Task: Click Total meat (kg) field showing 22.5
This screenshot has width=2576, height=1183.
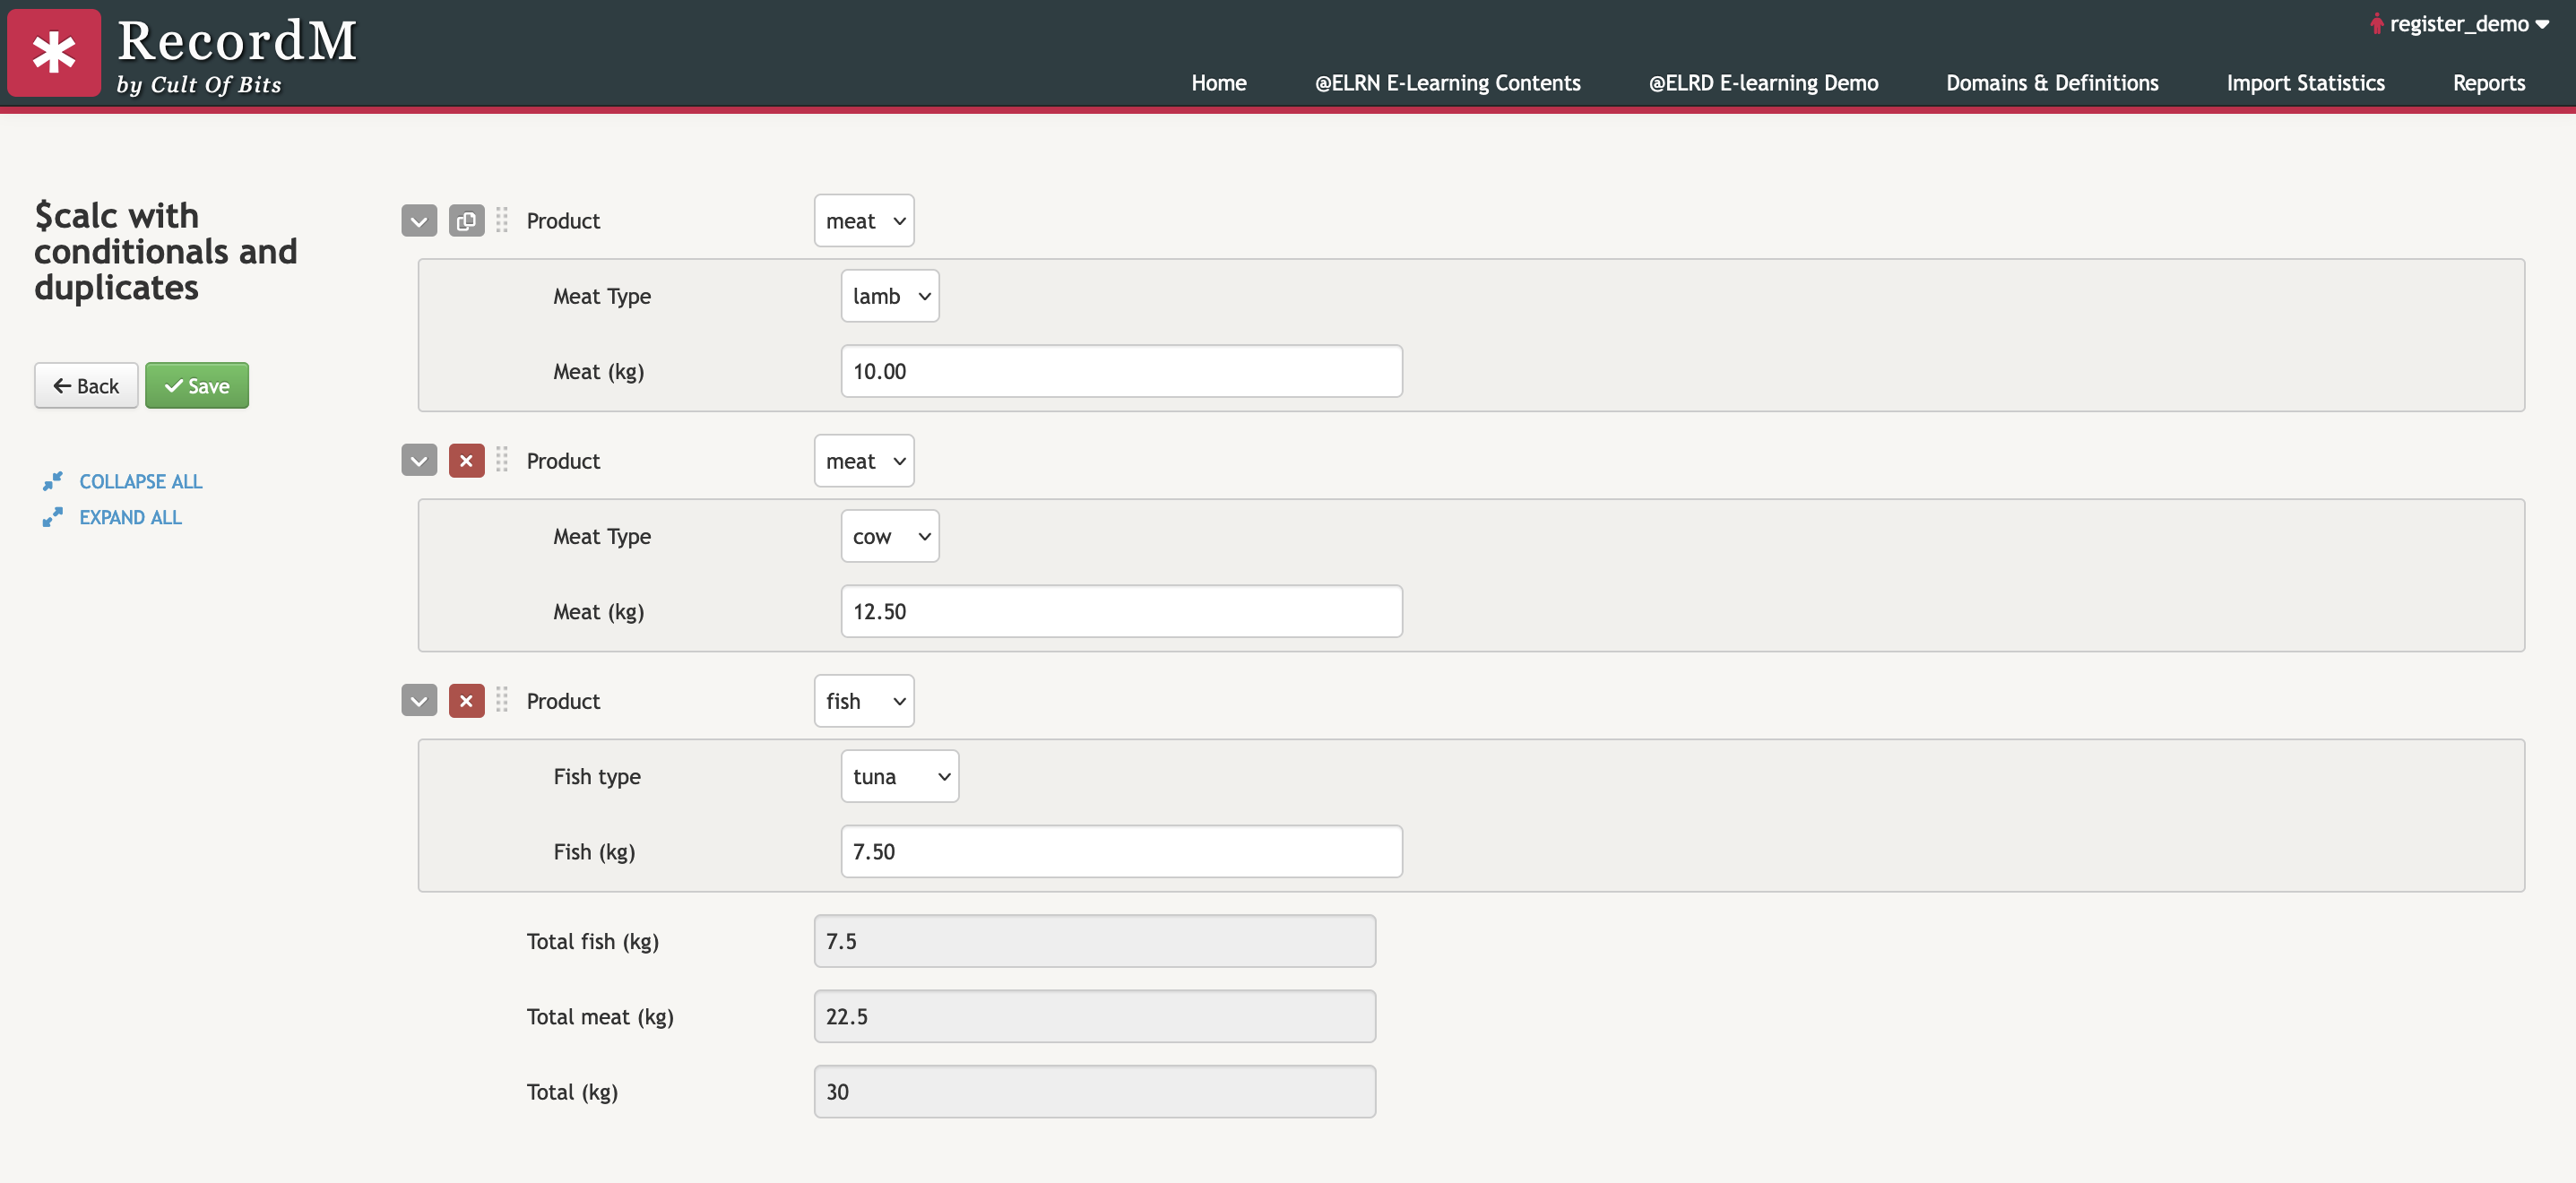Action: 1094,1016
